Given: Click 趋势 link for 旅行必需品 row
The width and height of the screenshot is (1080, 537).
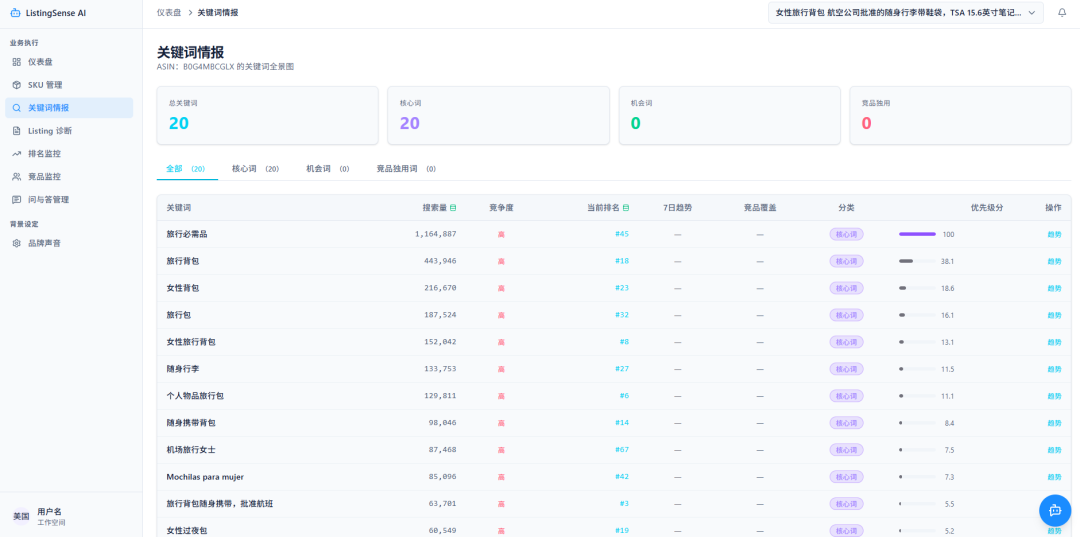Looking at the screenshot, I should coord(1054,234).
